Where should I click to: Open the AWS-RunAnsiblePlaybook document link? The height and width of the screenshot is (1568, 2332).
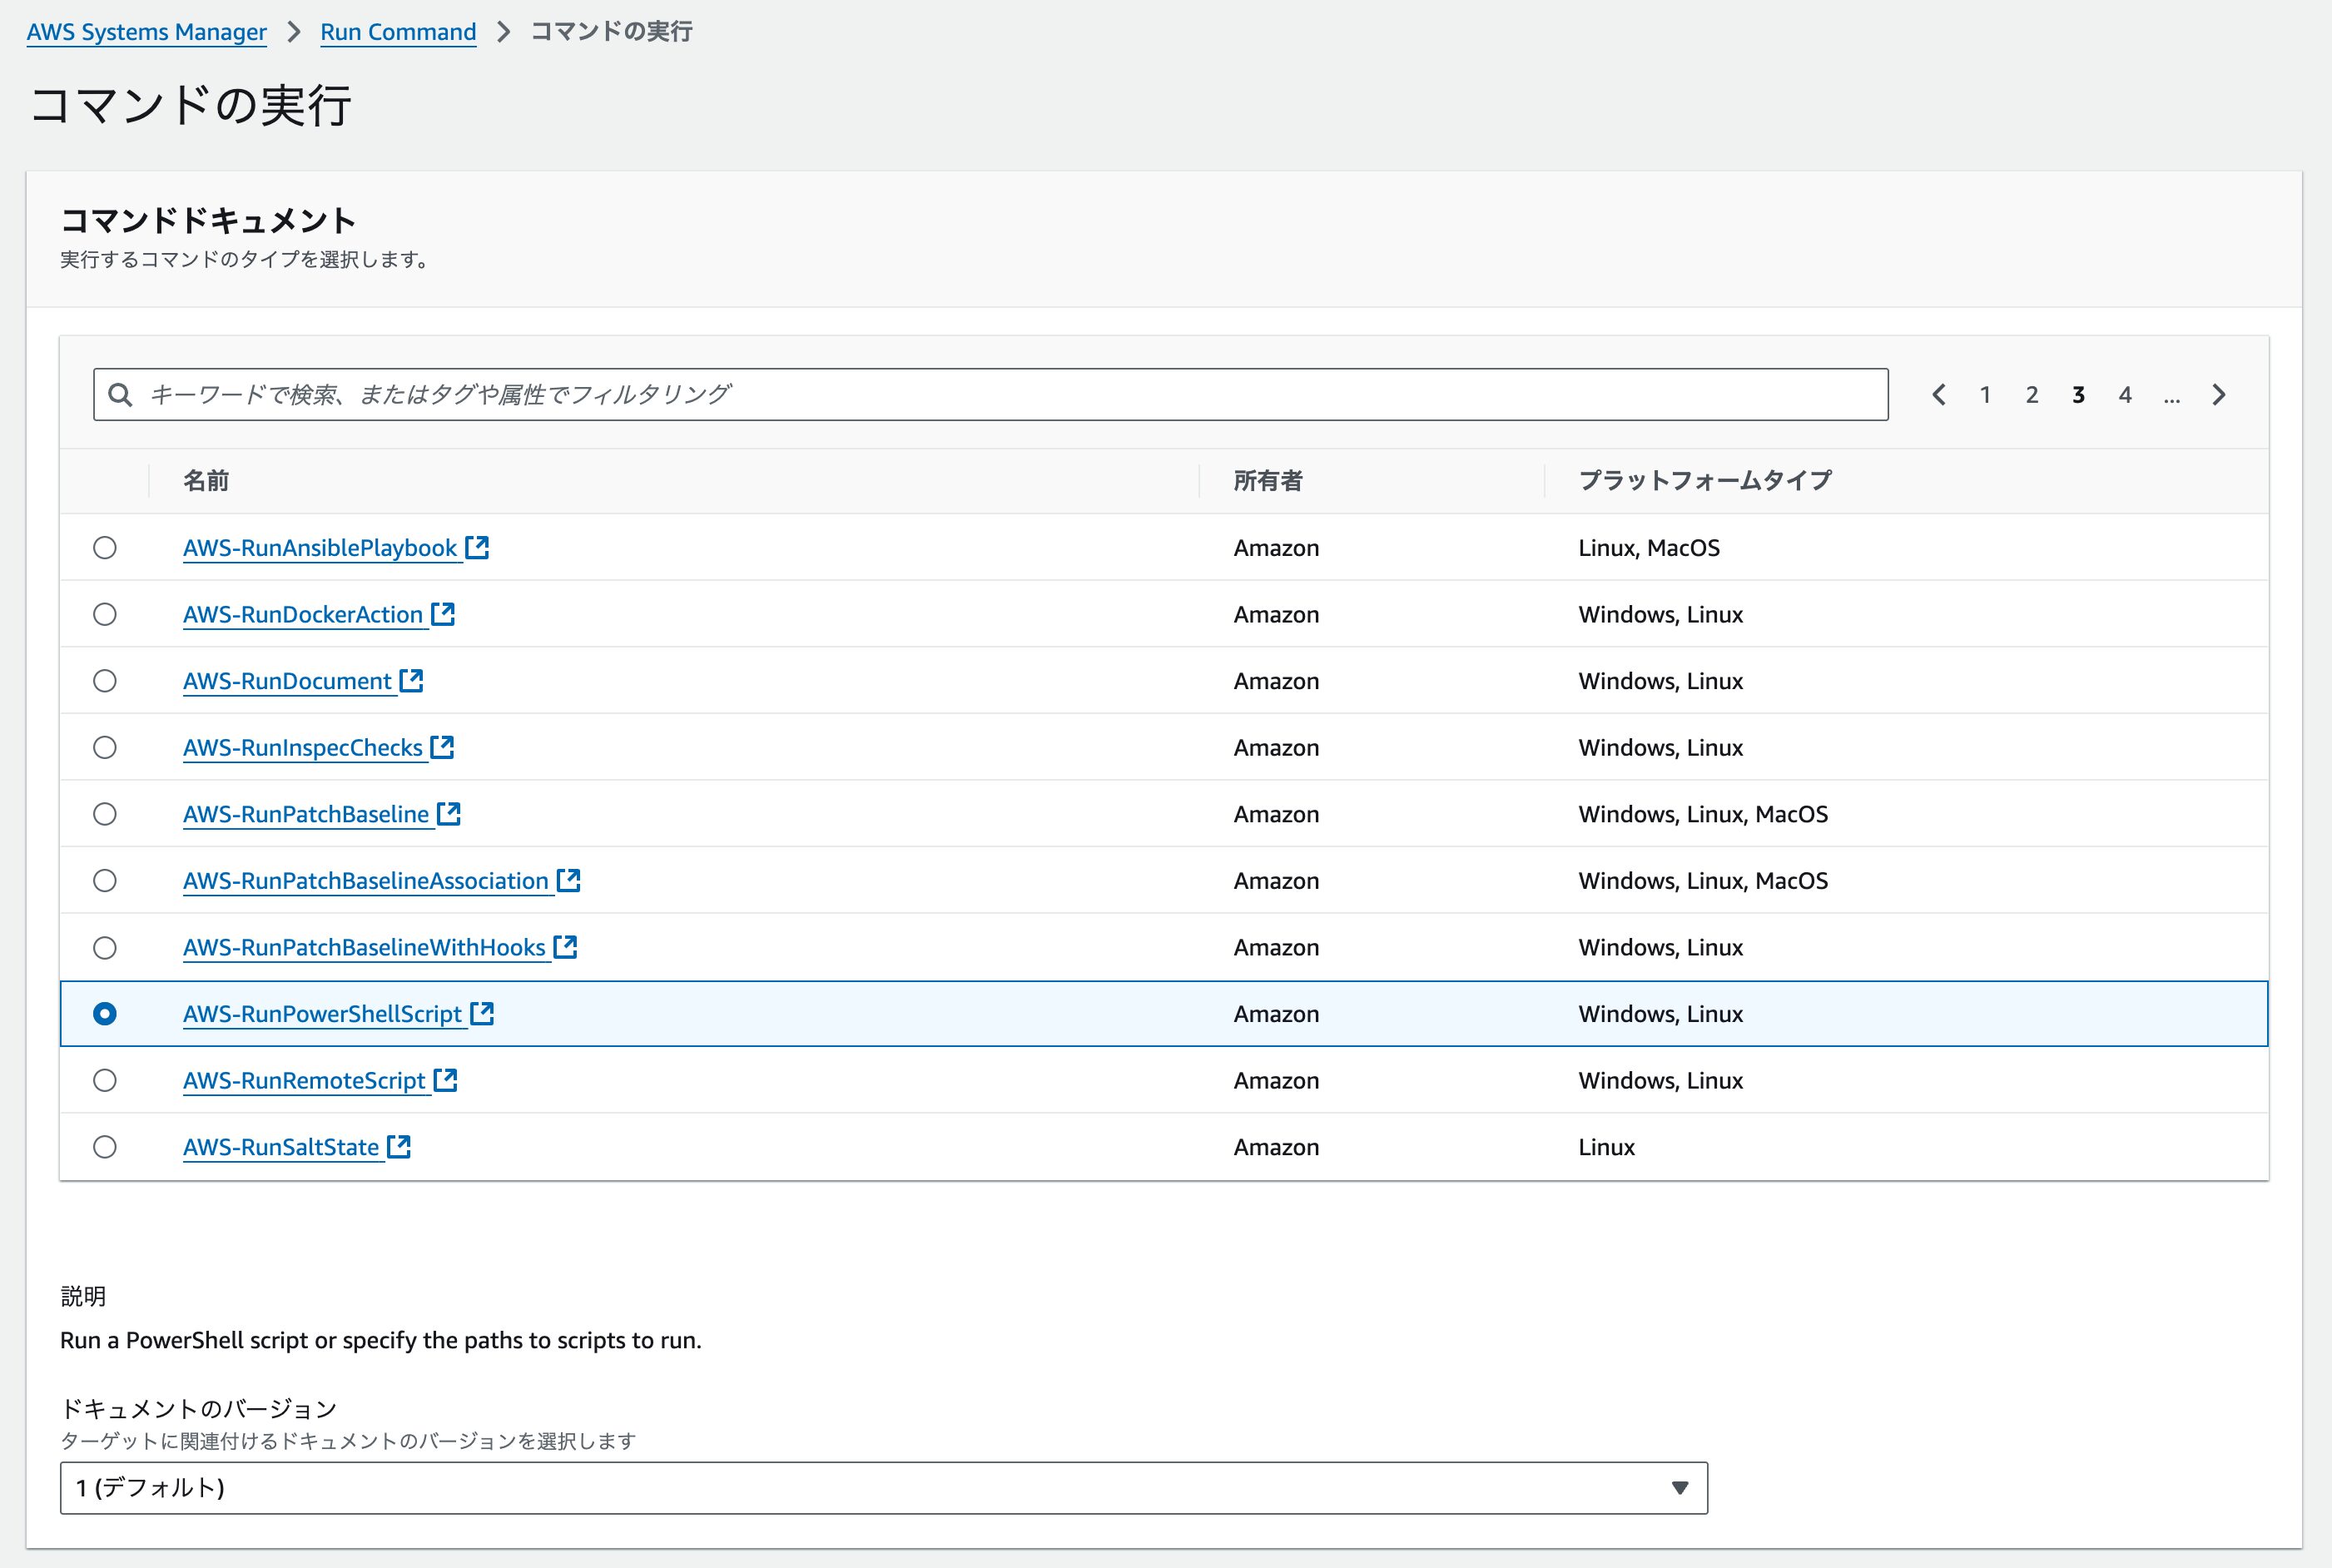(x=320, y=548)
